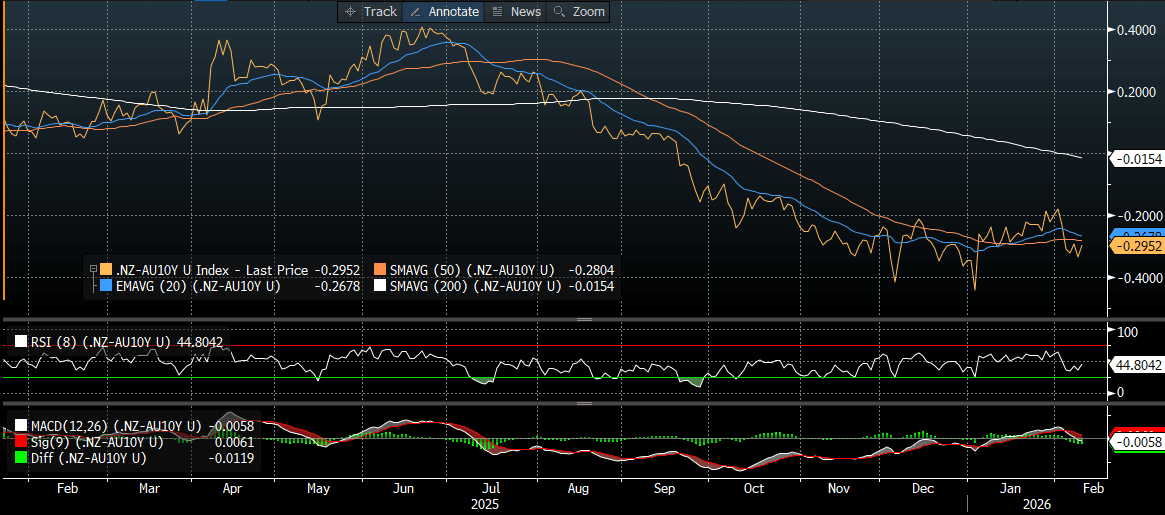Collapse the price legend box
The image size is (1165, 515).
[x=94, y=270]
